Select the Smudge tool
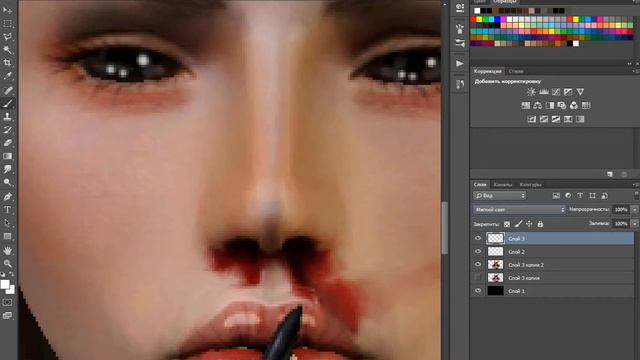Screen dimensions: 640x360 (7, 169)
